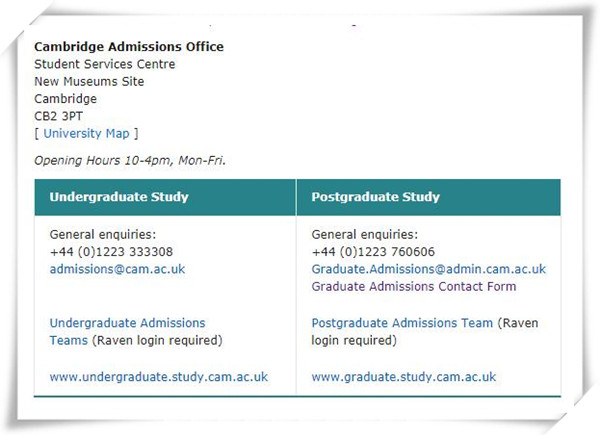Viewport: 600px width, 435px height.
Task: Go to www.graduate.study.cam.ac.uk
Action: [x=404, y=377]
